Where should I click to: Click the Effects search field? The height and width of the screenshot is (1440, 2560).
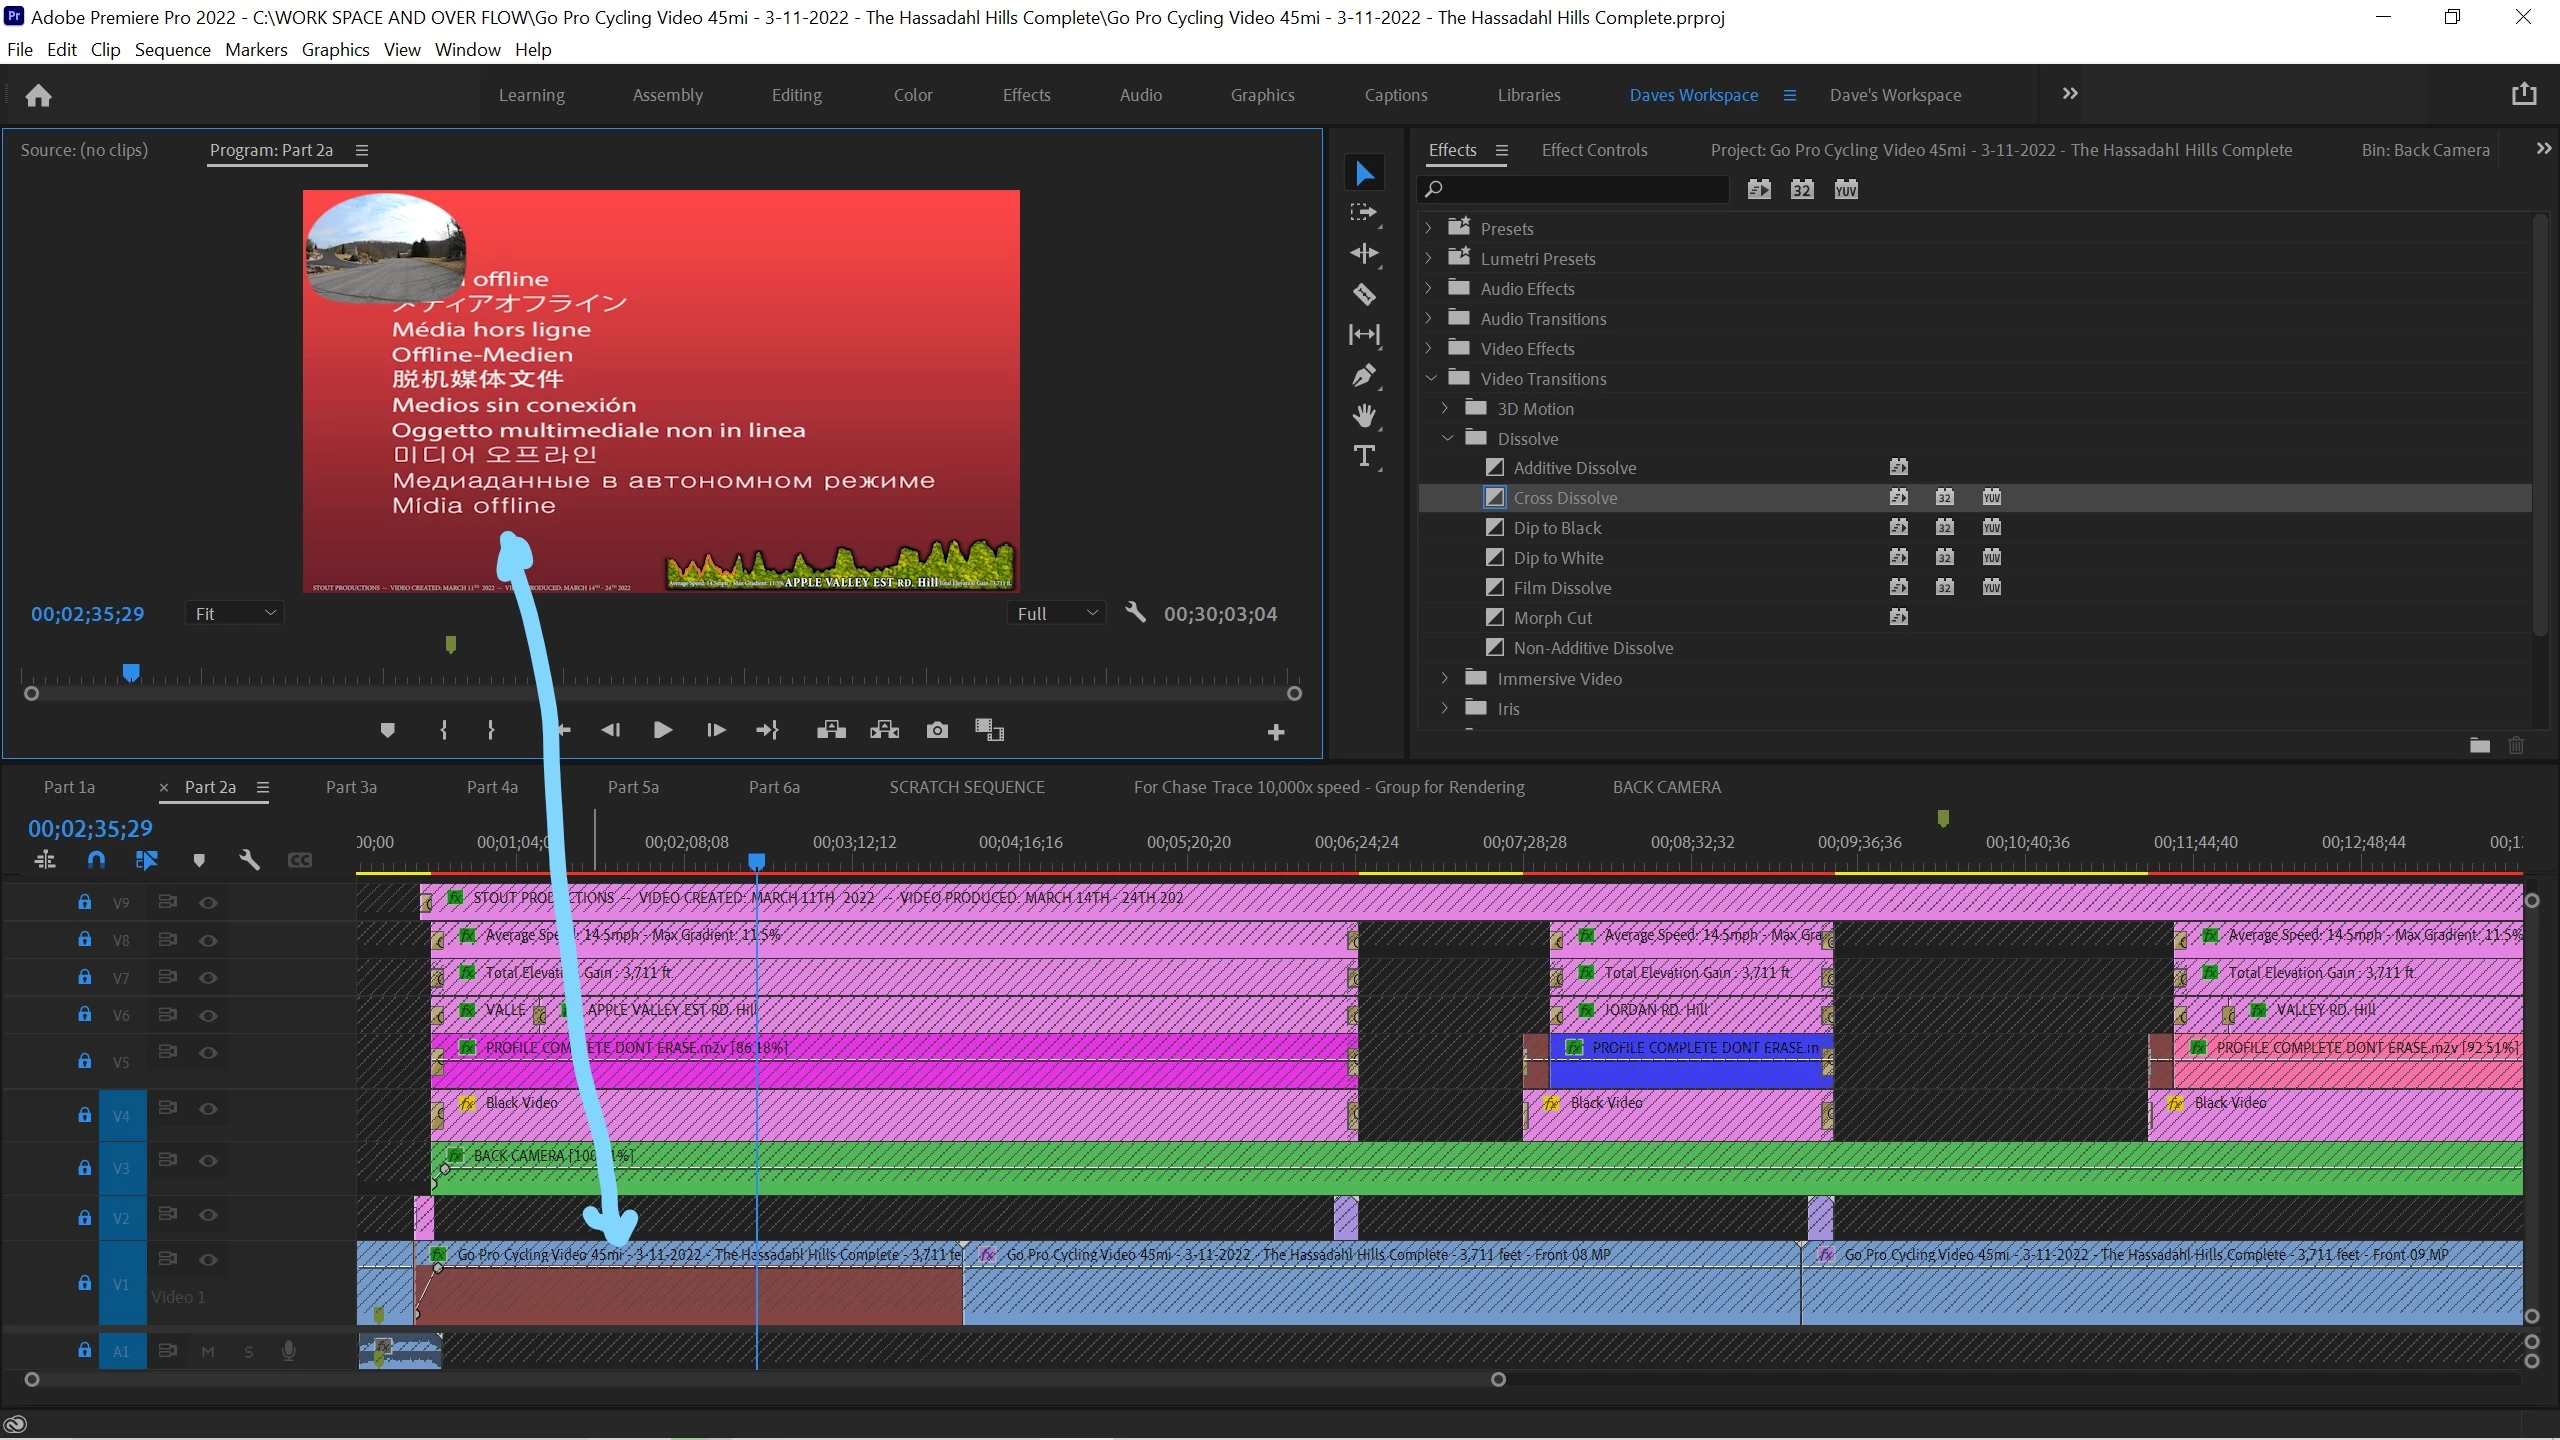pos(1580,189)
